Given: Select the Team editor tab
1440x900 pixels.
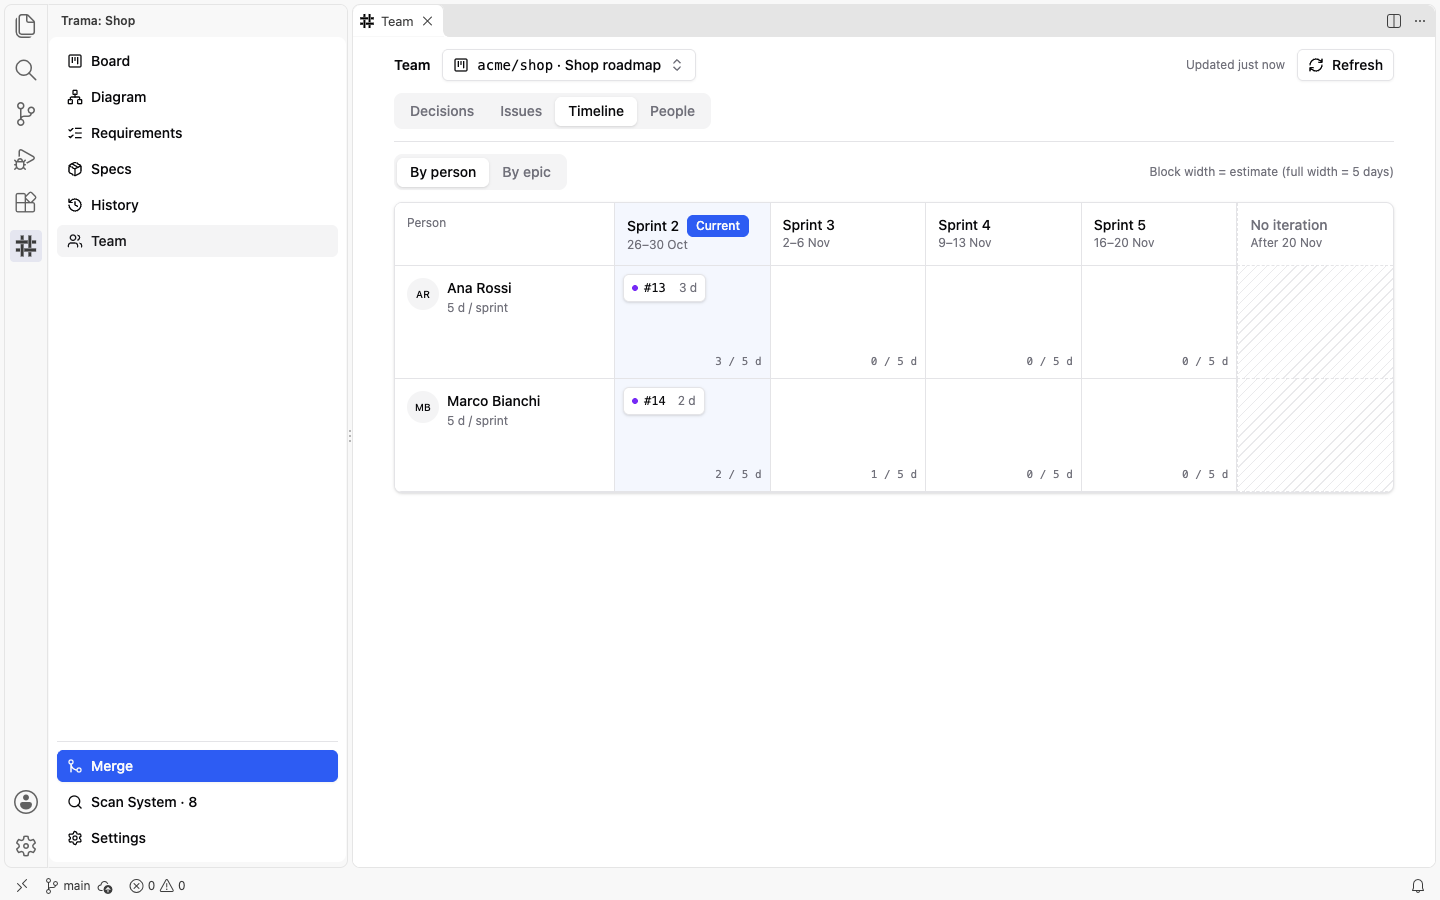Looking at the screenshot, I should pyautogui.click(x=398, y=21).
